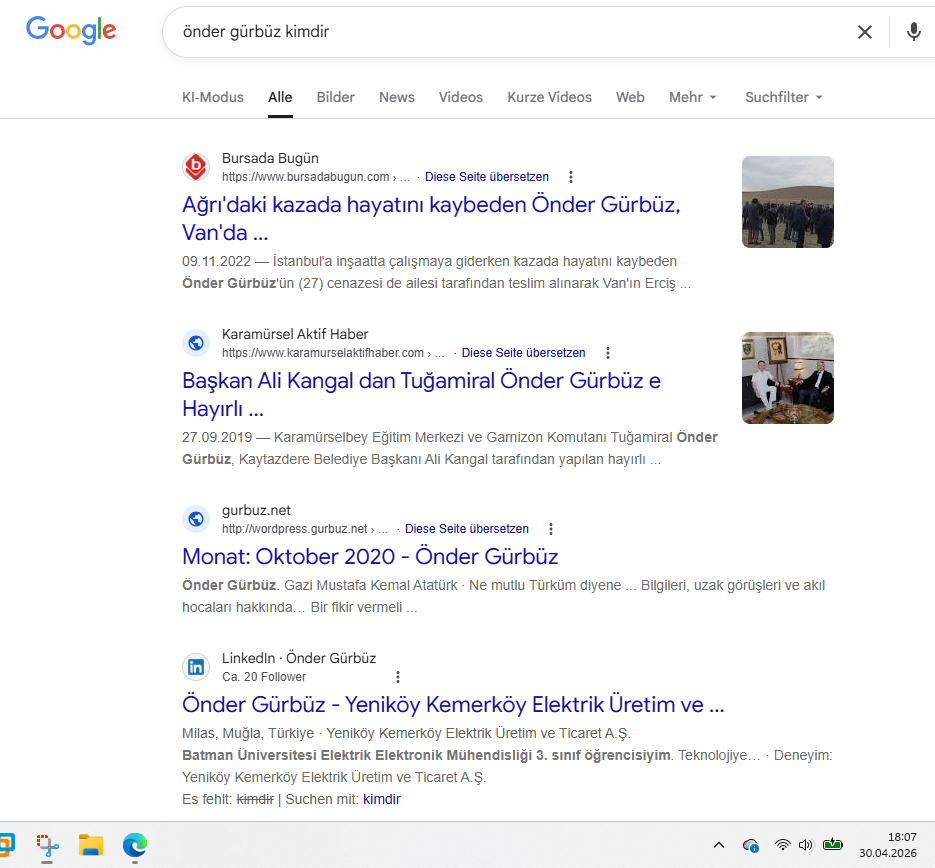Click the Google logo
935x868 pixels.
point(71,31)
